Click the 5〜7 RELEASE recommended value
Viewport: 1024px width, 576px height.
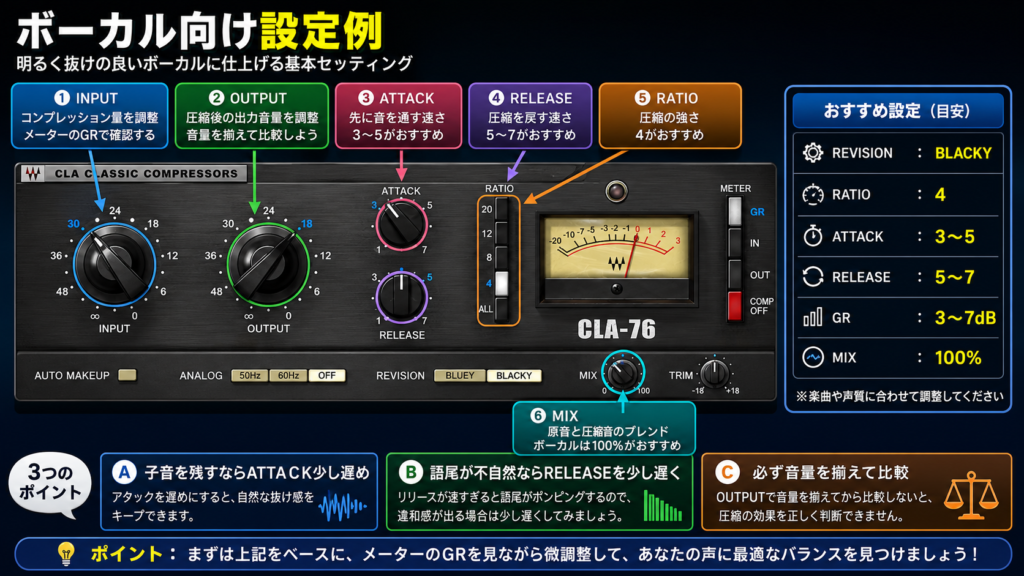[x=954, y=277]
